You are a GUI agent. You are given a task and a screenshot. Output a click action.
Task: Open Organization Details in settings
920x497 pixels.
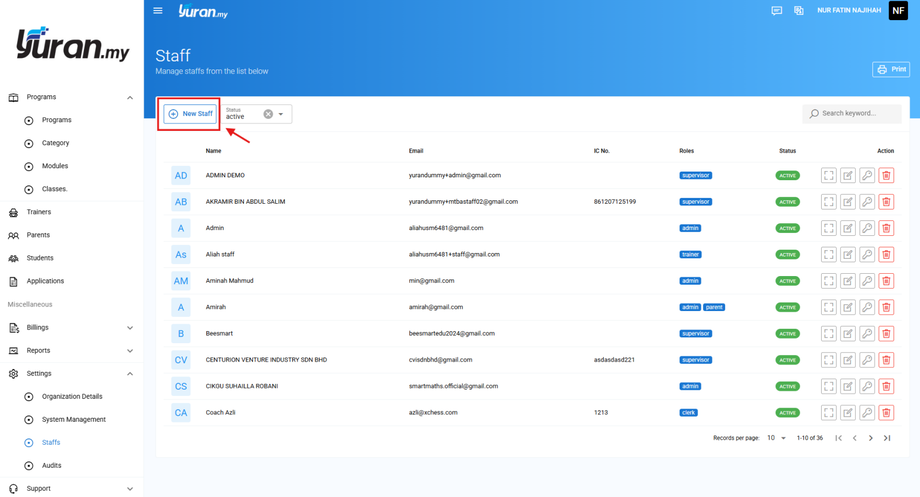pos(72,397)
